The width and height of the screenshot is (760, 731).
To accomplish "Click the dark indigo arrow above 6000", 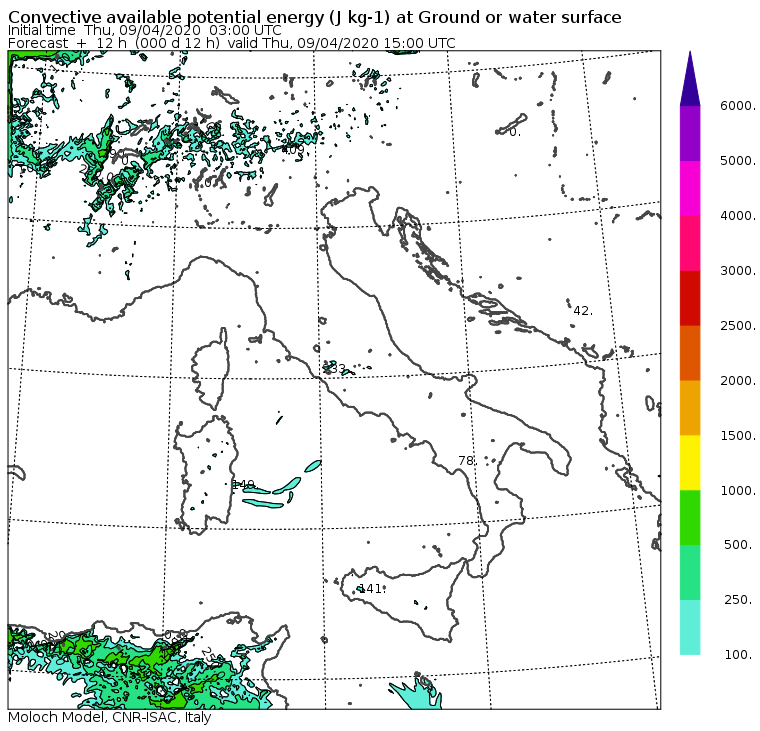I will 690,82.
